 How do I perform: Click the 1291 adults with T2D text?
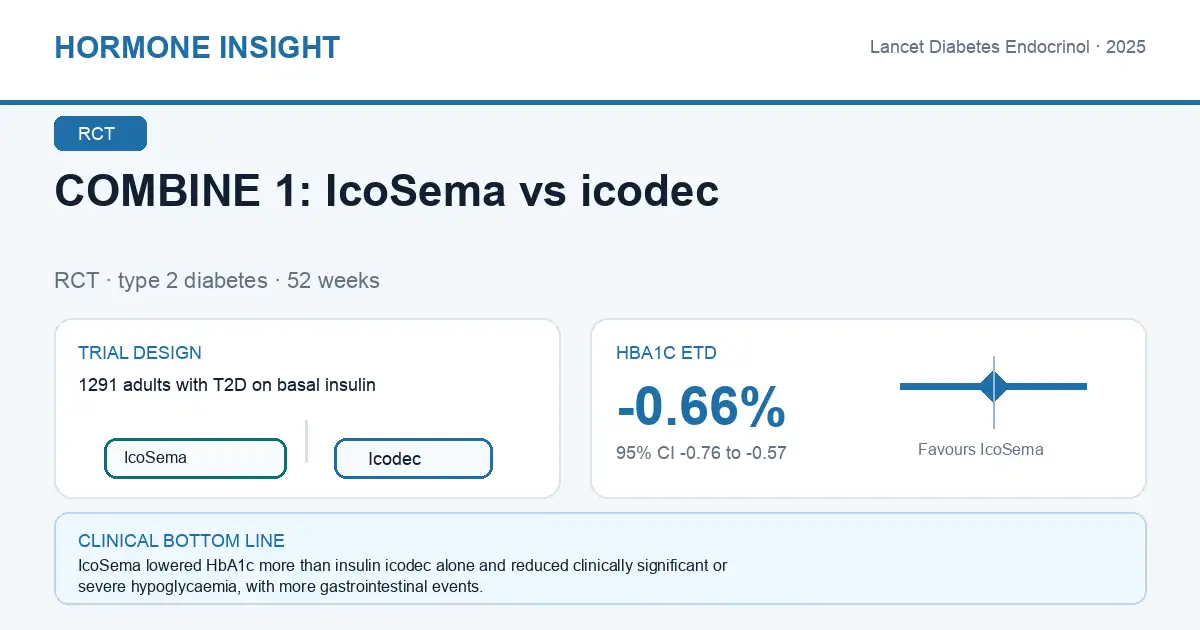(227, 384)
